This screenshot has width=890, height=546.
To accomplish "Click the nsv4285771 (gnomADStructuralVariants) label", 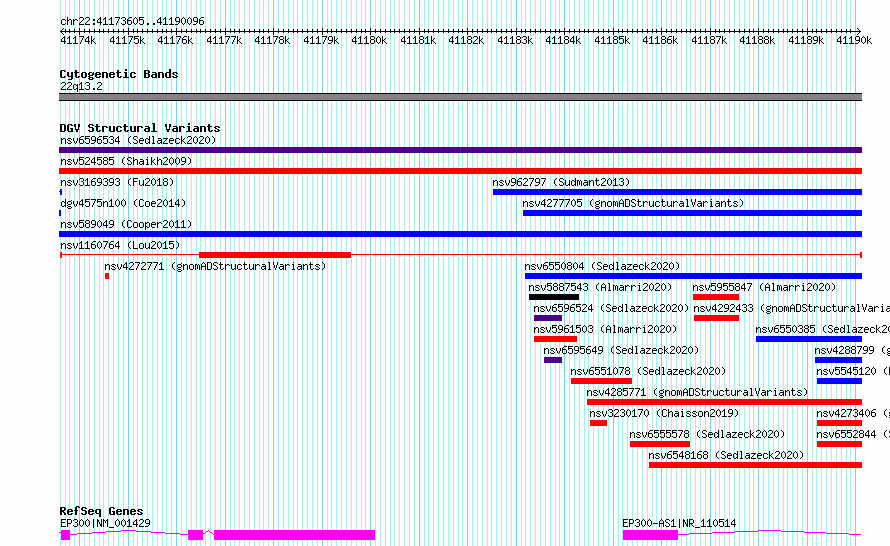I will tap(697, 392).
